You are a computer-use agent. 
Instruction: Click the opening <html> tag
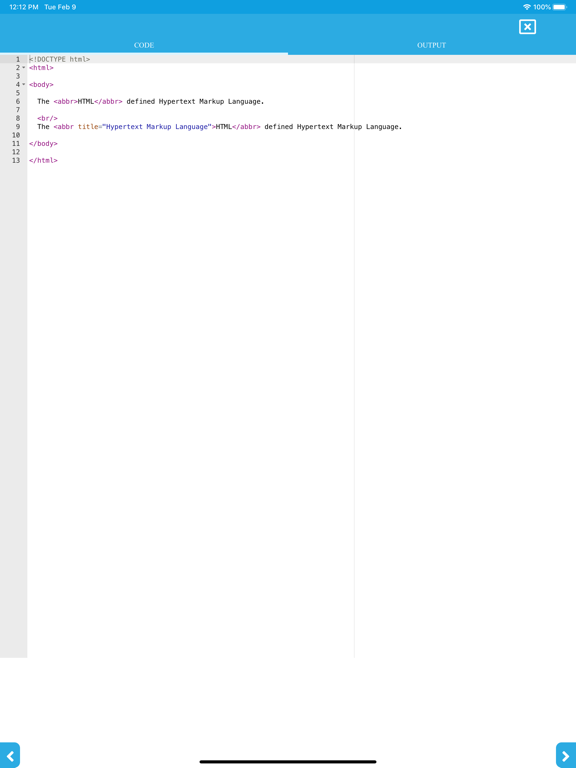click(41, 68)
